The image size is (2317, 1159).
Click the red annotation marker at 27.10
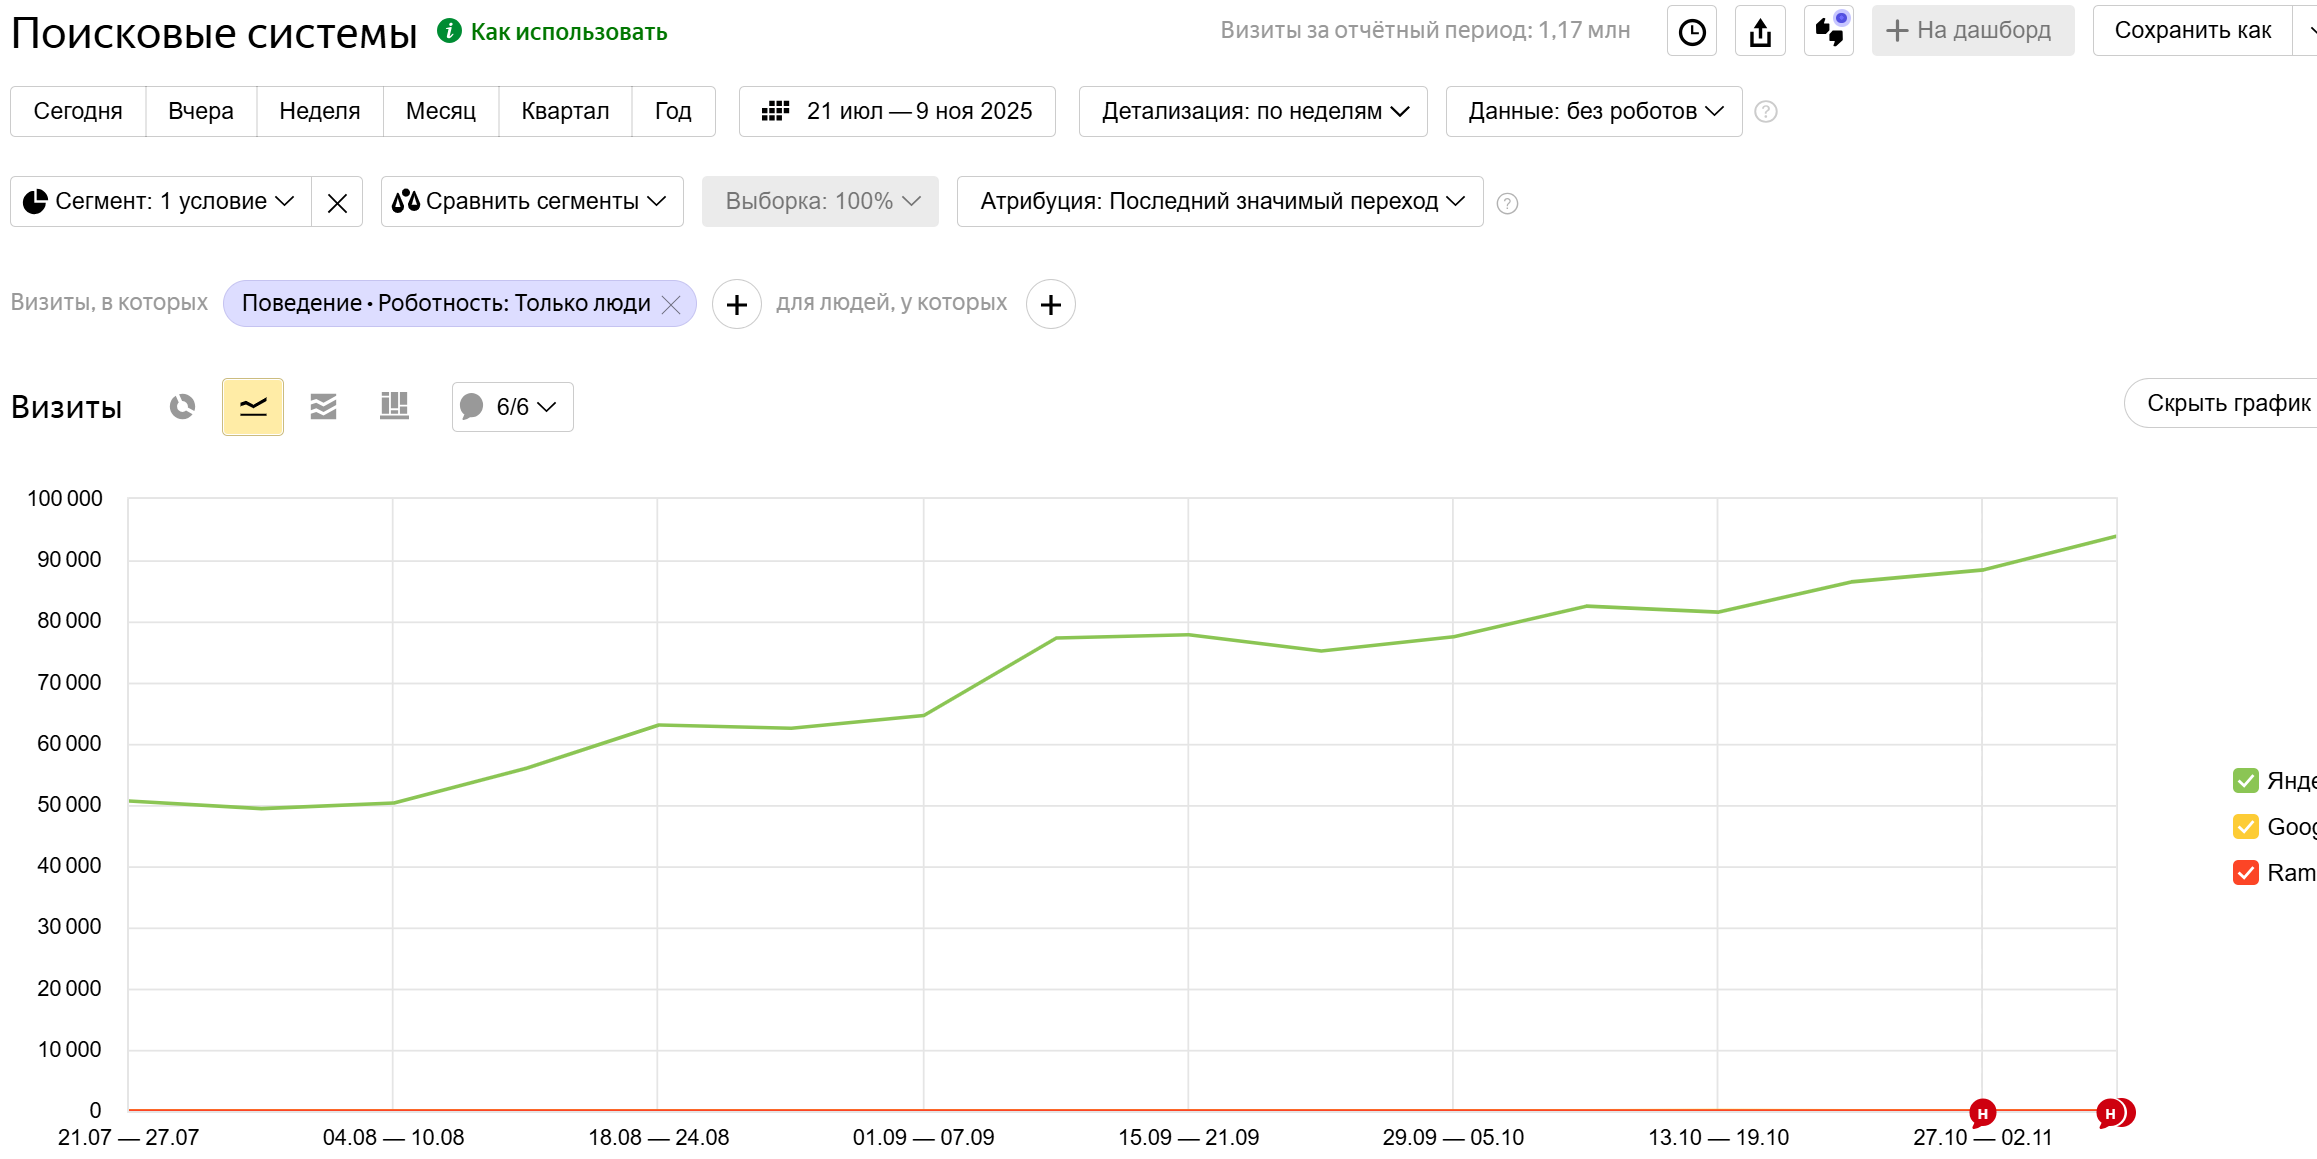pos(1982,1113)
